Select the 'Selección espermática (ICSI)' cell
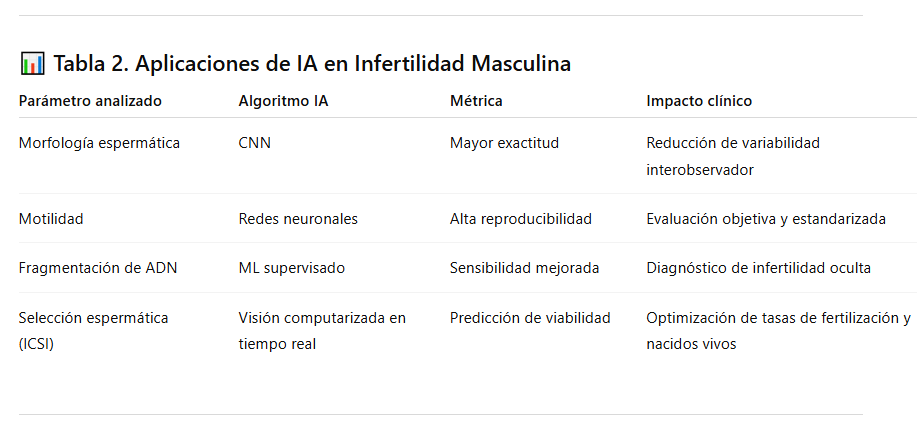 click(x=93, y=331)
